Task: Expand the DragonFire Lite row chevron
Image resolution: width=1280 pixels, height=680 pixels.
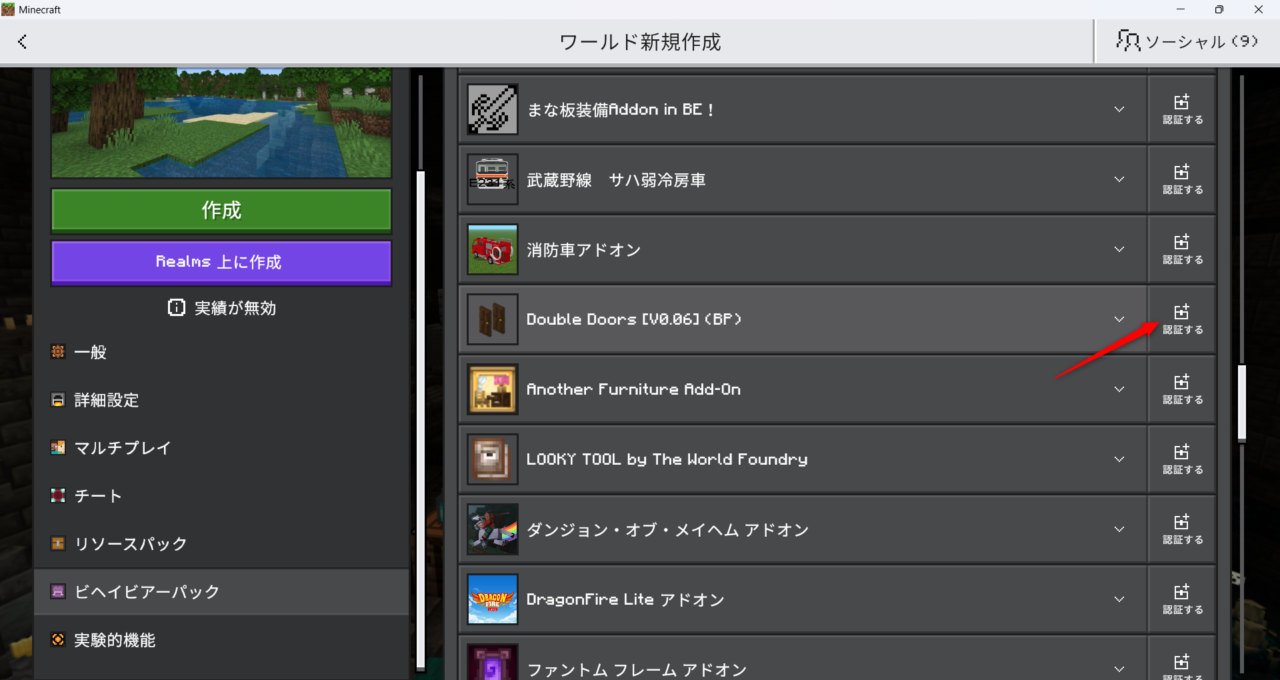Action: pos(1119,600)
